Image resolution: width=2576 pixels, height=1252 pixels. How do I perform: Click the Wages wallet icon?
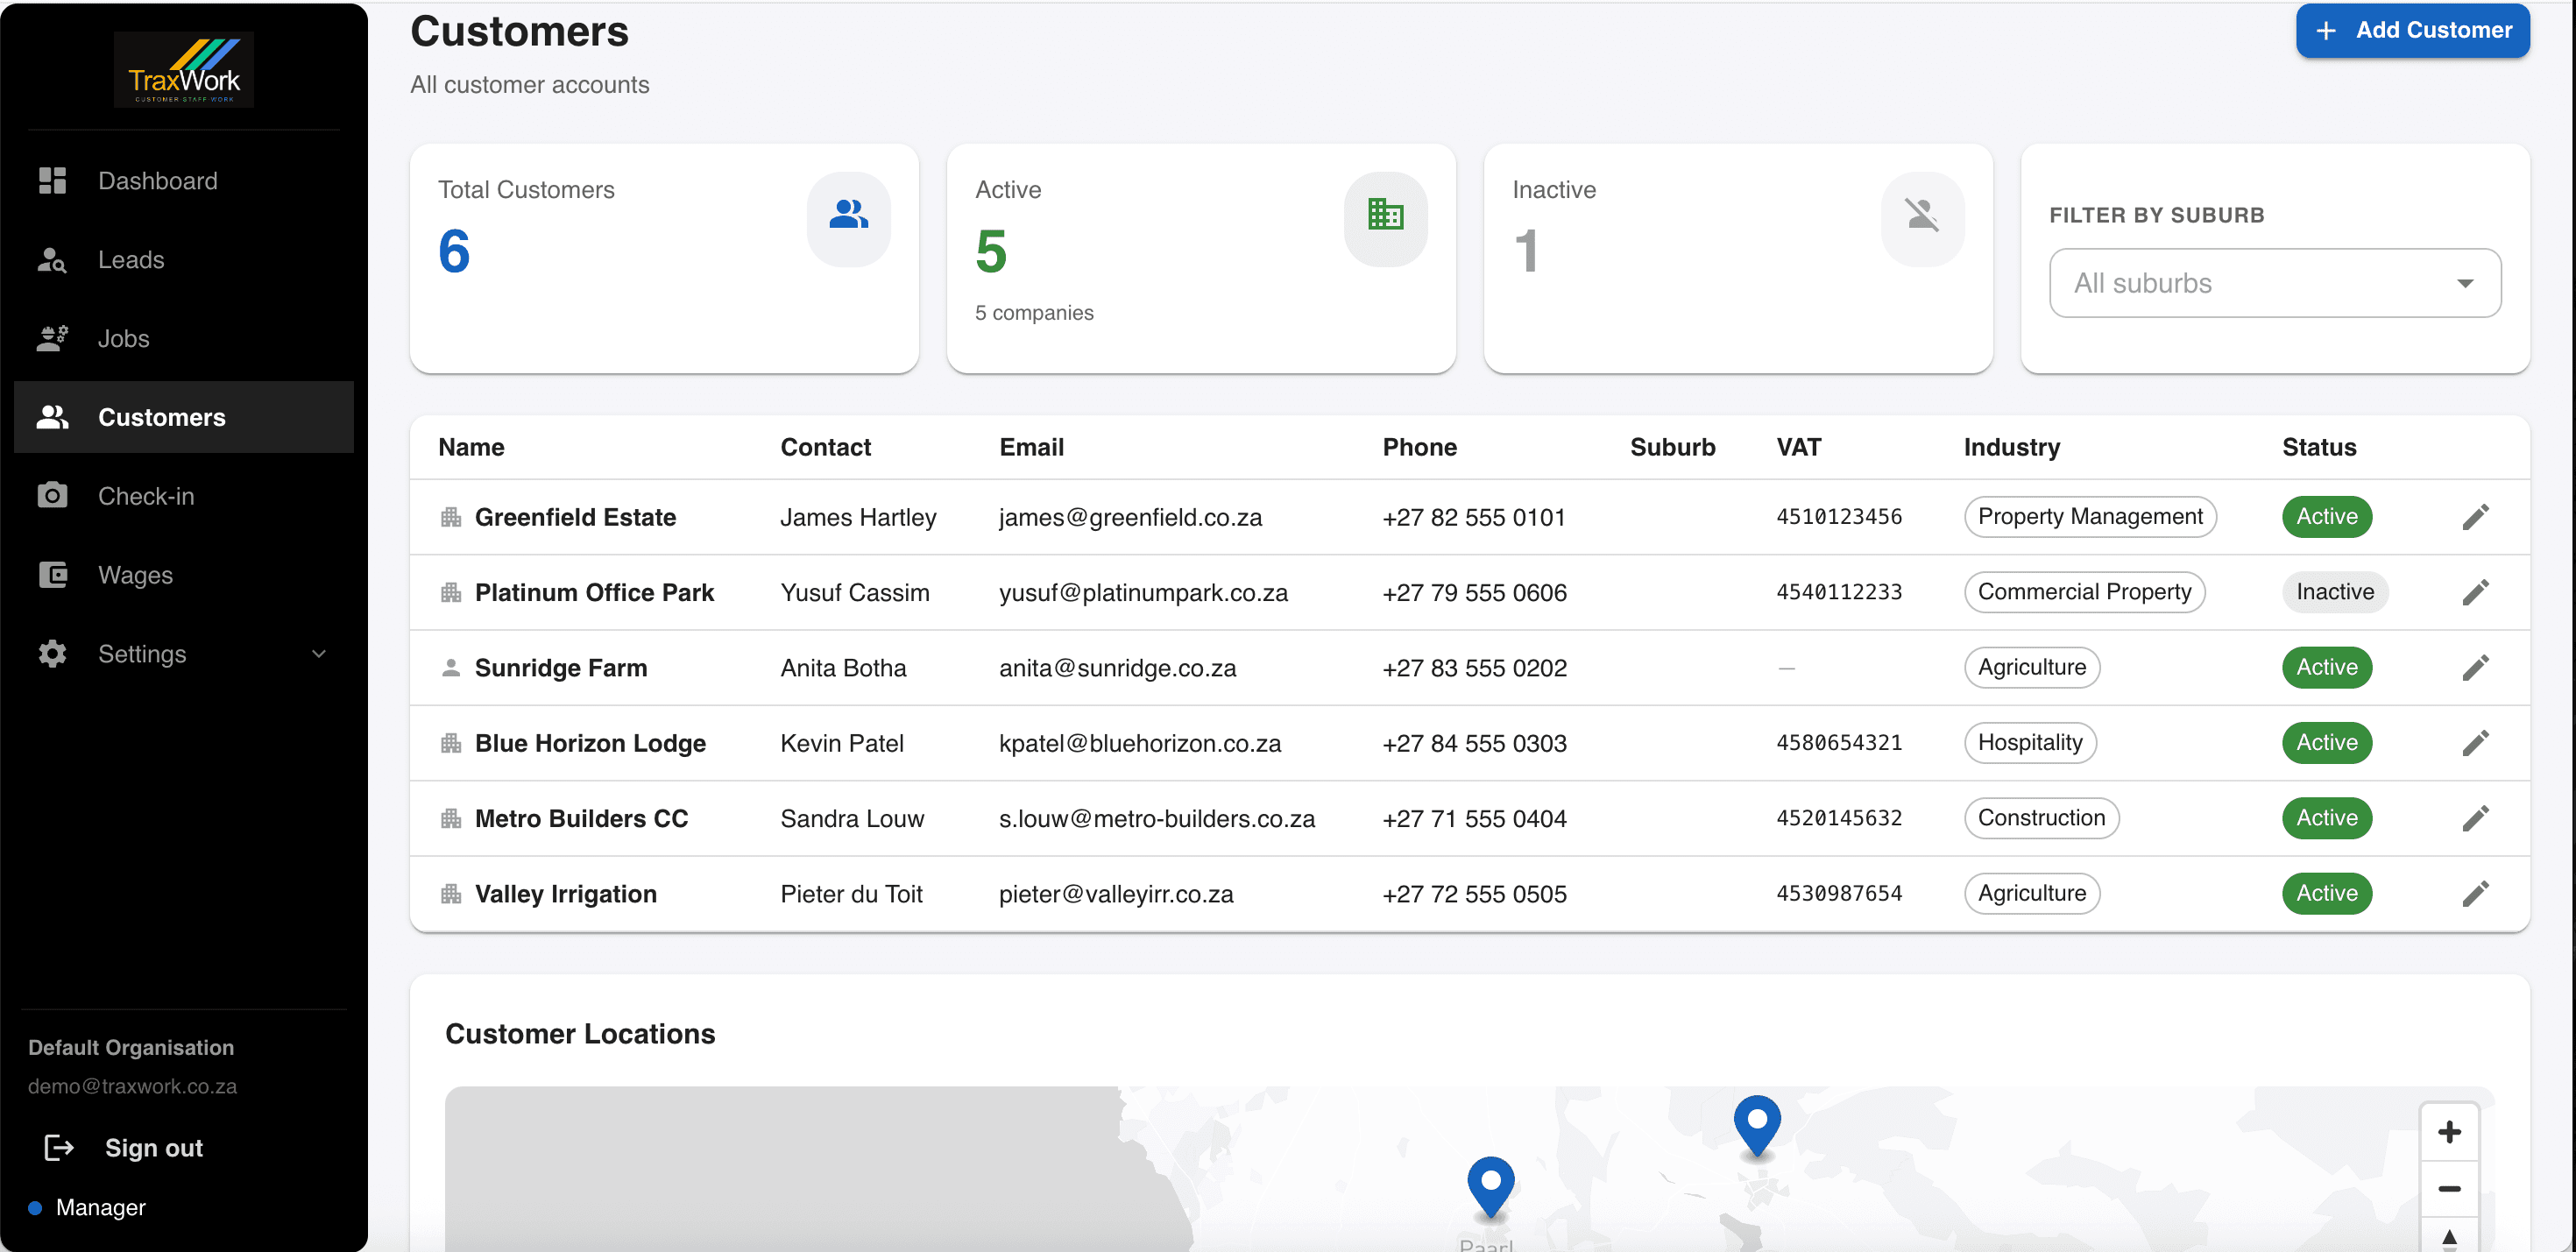point(52,574)
